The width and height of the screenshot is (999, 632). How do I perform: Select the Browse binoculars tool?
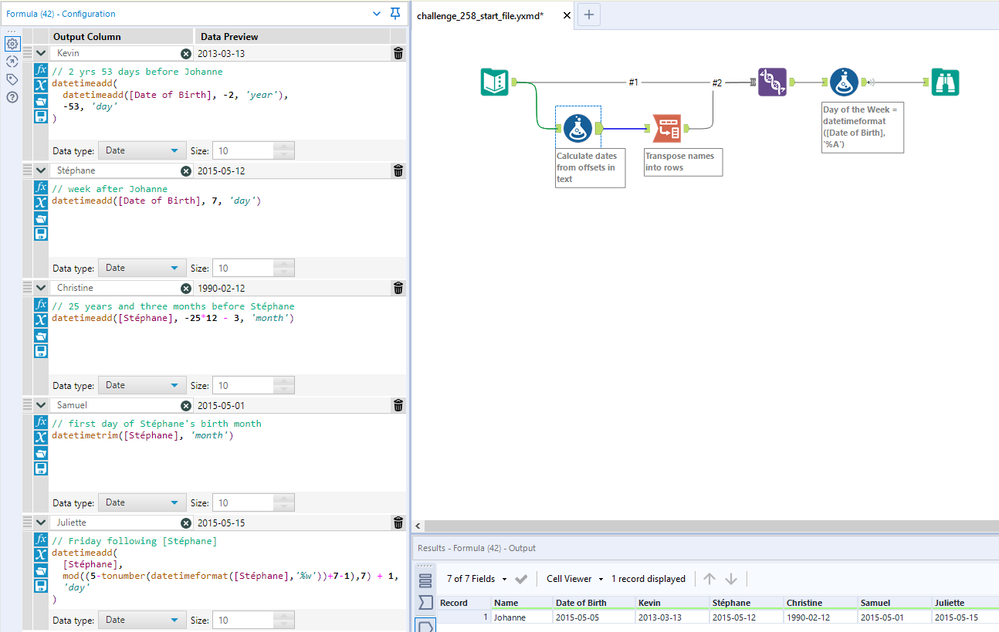click(945, 82)
